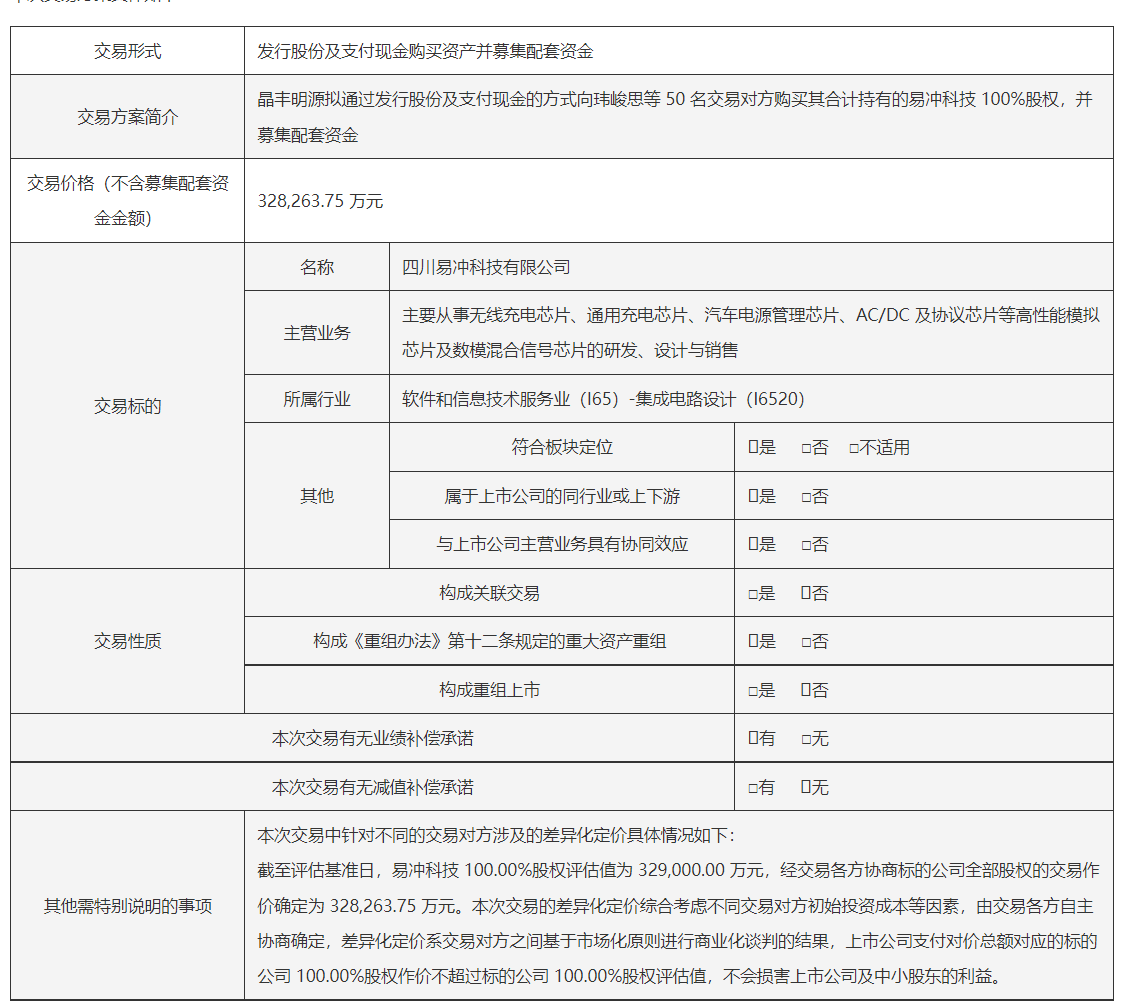Click the 本次交易有无减值补偿承诺 label
1128x1007 pixels.
pyautogui.click(x=373, y=788)
